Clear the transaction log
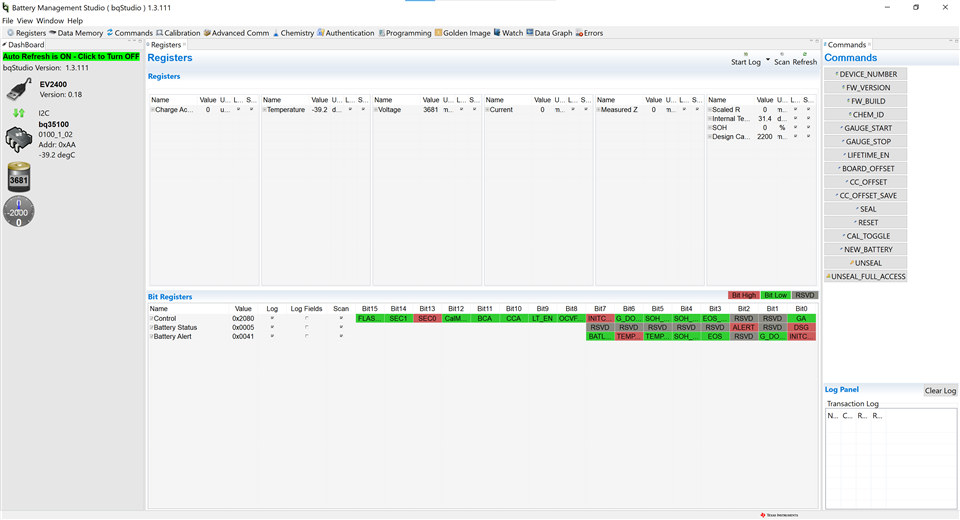This screenshot has height=520, width=960. click(x=940, y=391)
